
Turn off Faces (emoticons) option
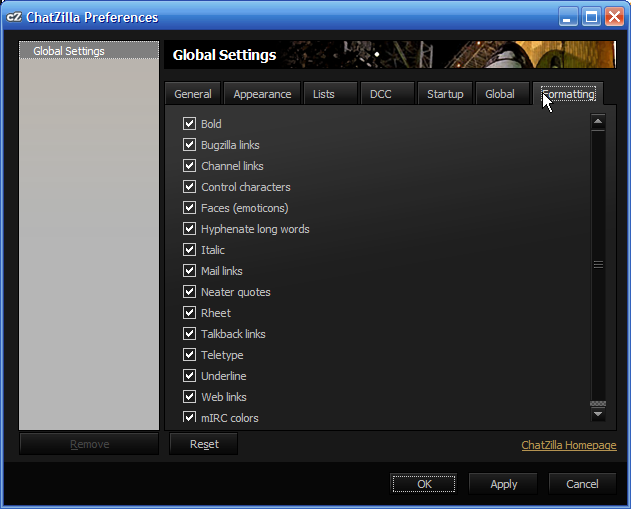tap(190, 208)
